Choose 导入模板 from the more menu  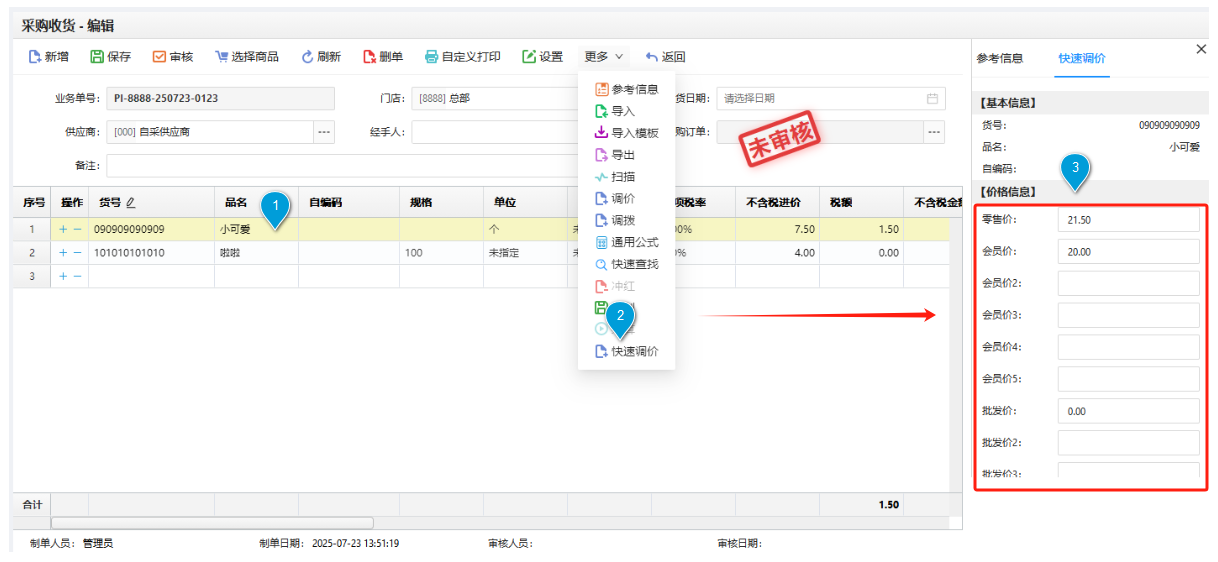tap(626, 133)
